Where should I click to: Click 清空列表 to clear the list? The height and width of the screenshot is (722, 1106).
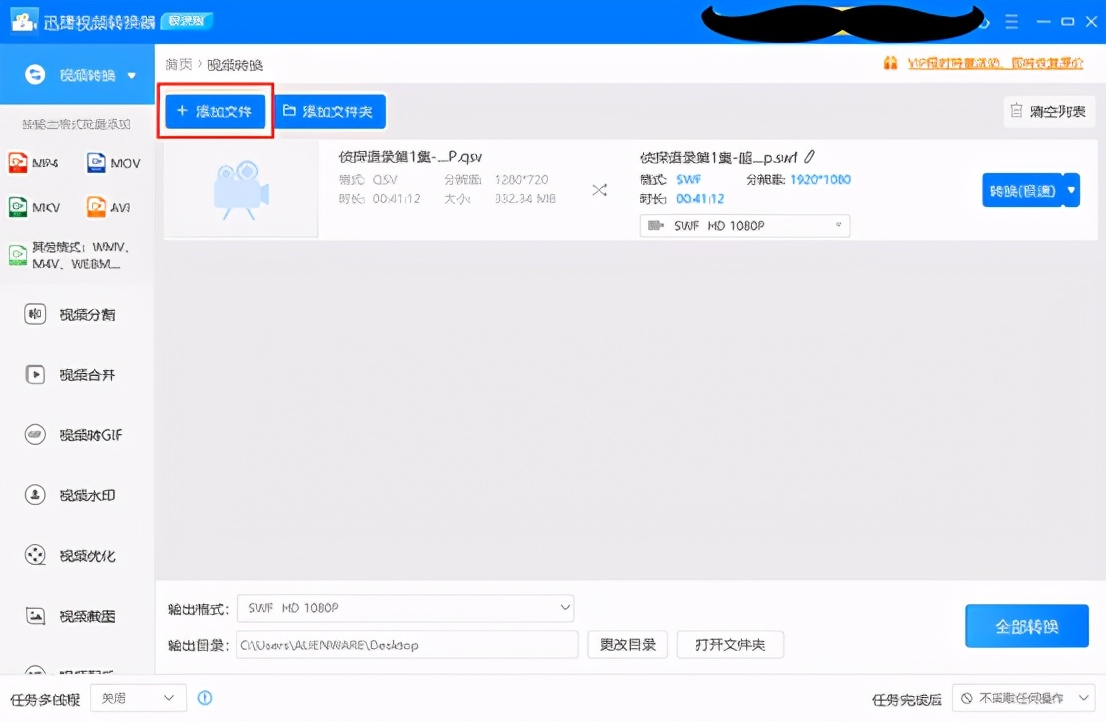click(1050, 111)
